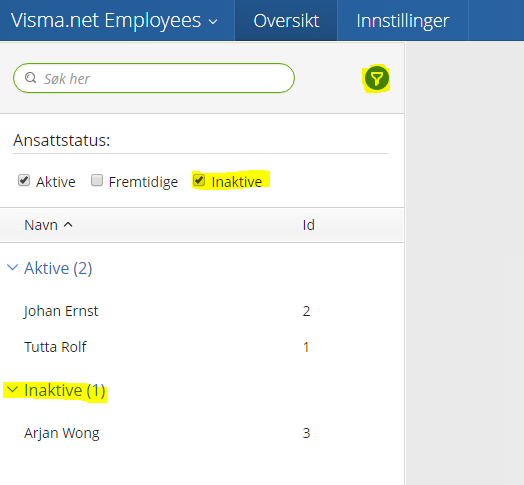
Task: Uncheck the Inaktive checkbox
Action: click(199, 180)
